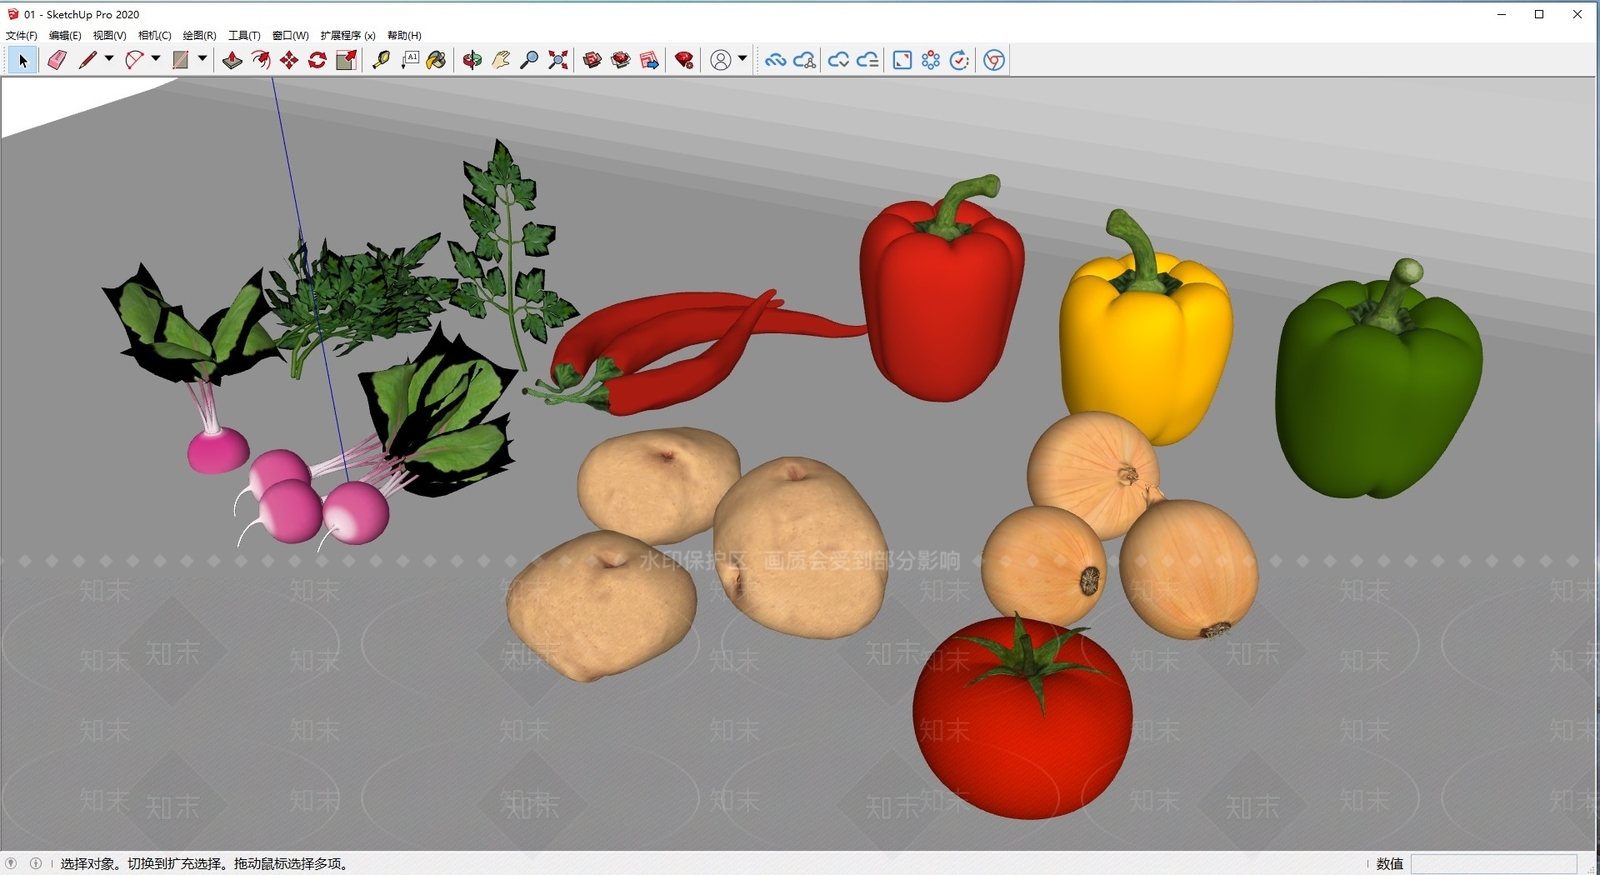Click the 数值 measurements input box

point(1494,864)
